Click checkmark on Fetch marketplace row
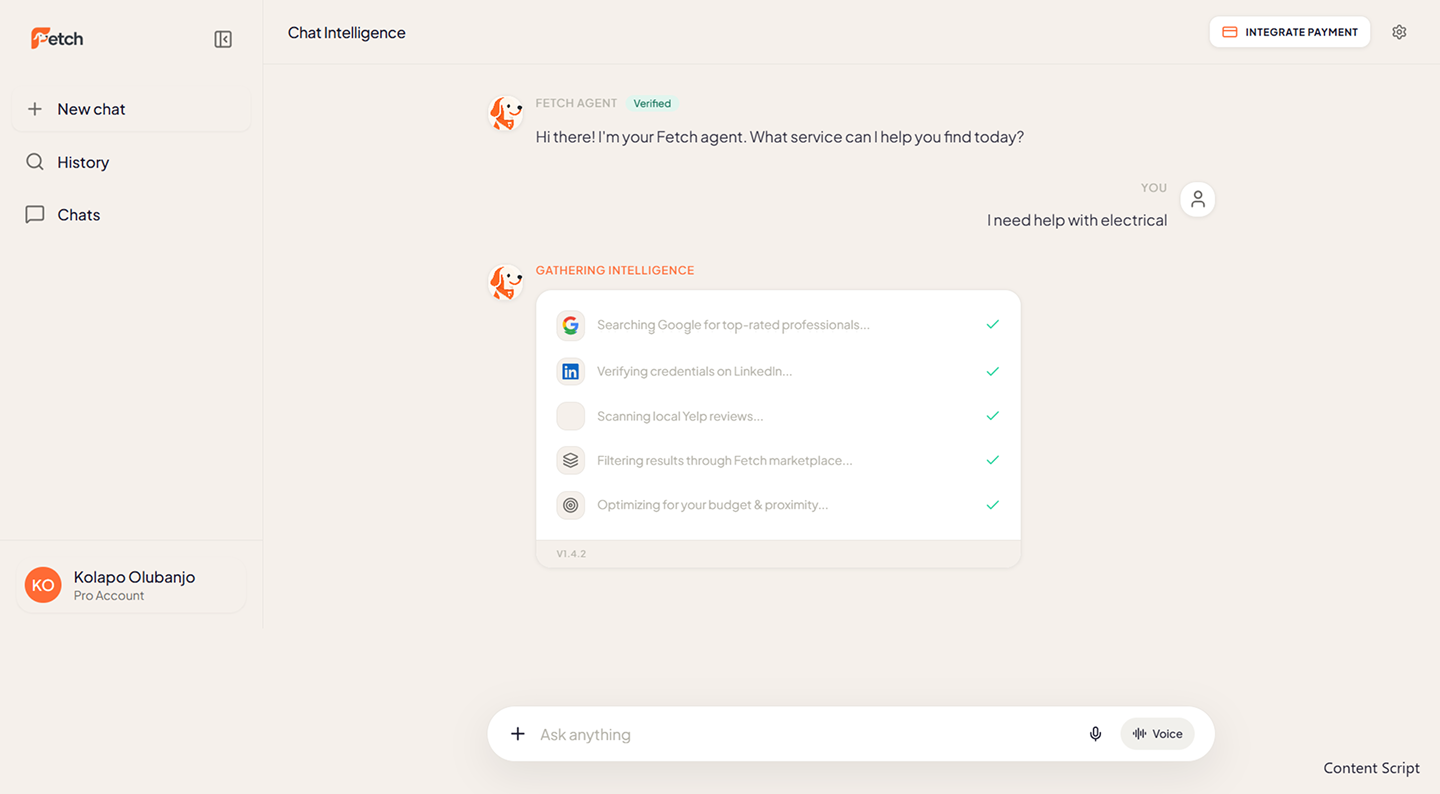This screenshot has height=794, width=1440. pos(993,460)
